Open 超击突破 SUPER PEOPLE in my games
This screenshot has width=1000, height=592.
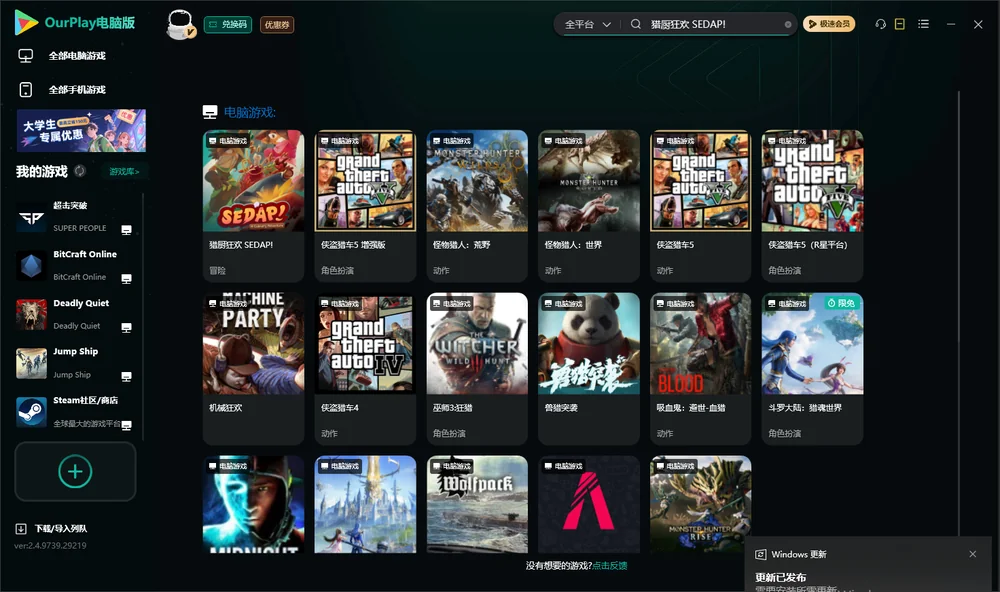75,217
